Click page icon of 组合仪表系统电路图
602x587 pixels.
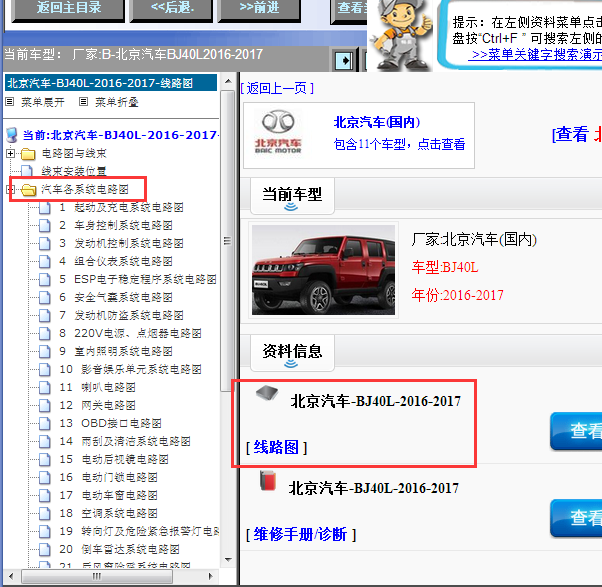(45, 261)
